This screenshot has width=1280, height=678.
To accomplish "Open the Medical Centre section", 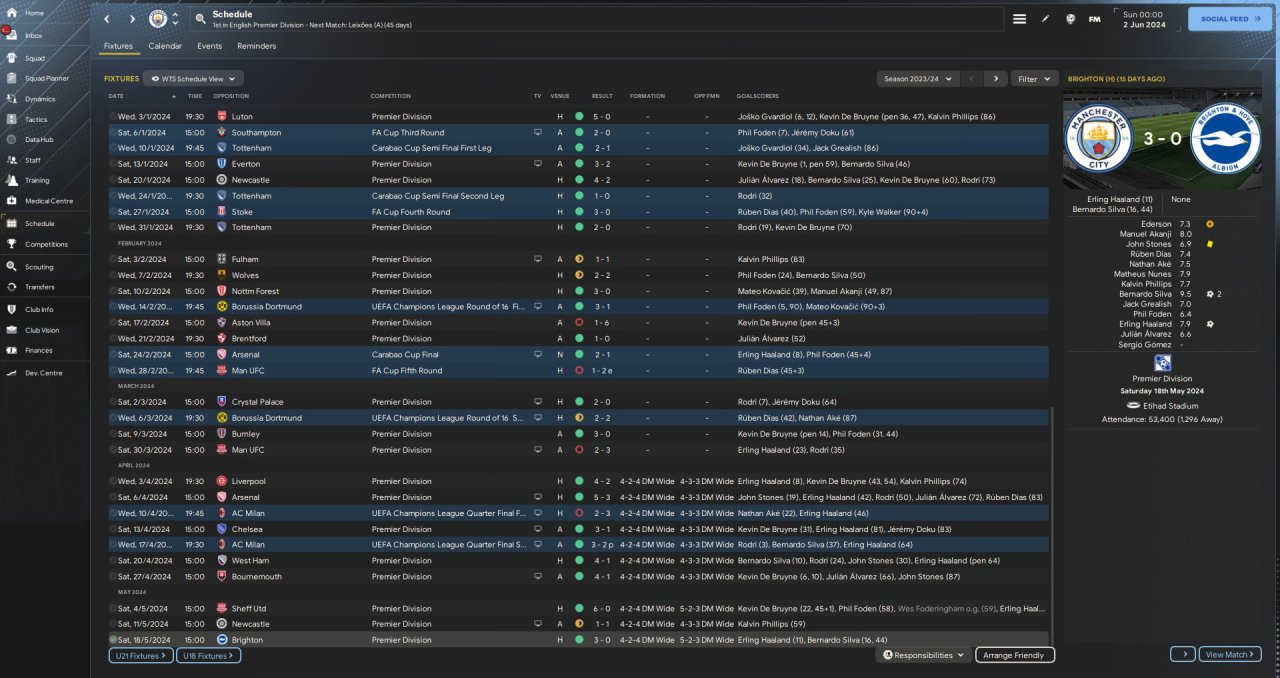I will (48, 201).
